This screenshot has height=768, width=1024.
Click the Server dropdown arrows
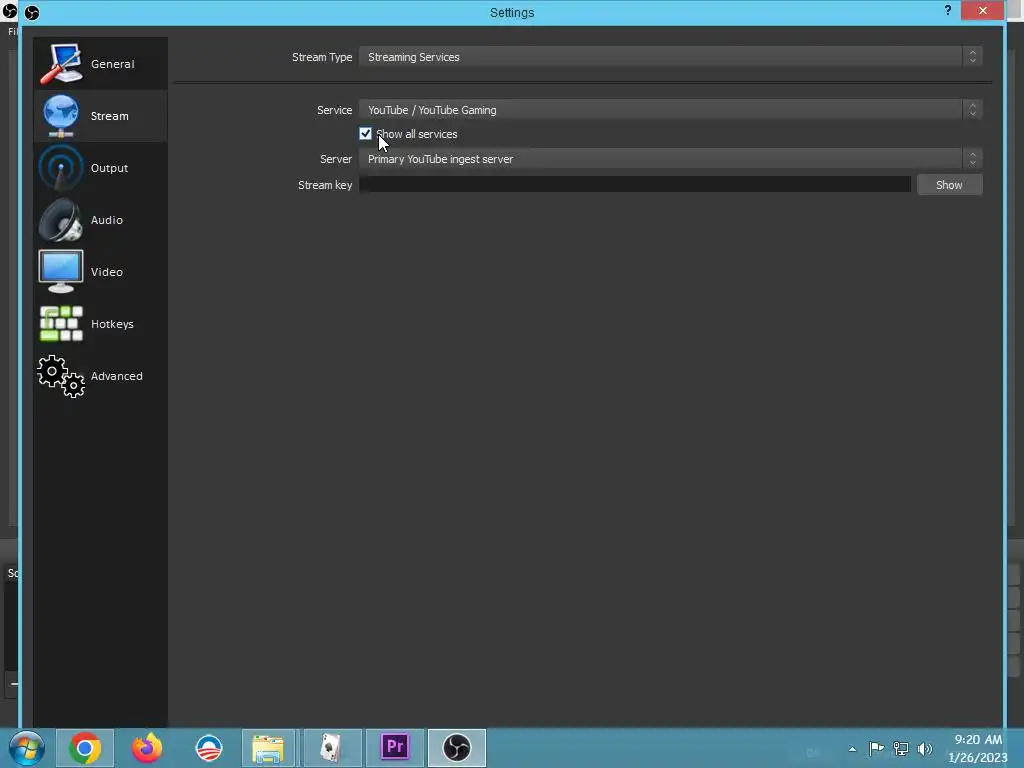point(972,159)
